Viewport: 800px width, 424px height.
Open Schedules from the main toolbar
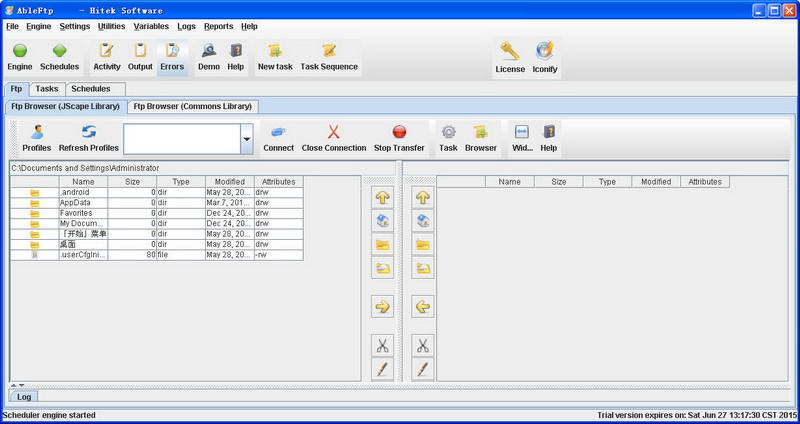[60, 51]
